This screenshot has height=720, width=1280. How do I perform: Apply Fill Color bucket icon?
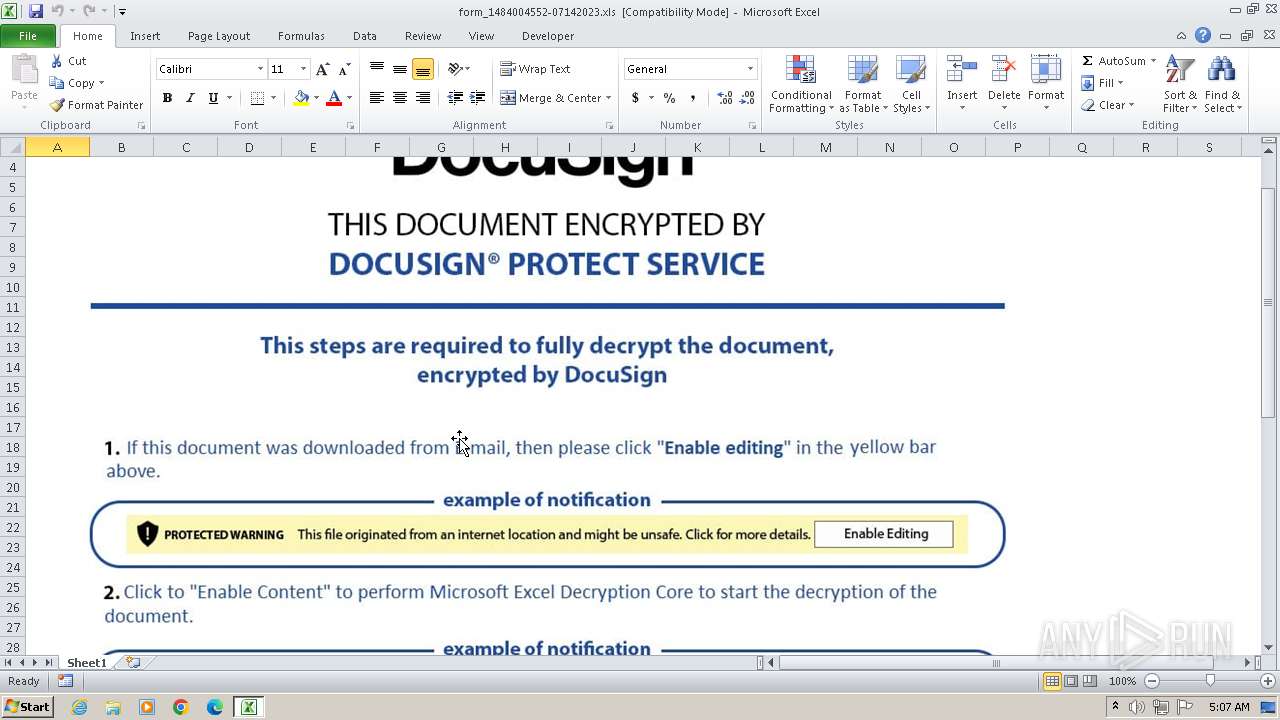(x=301, y=98)
